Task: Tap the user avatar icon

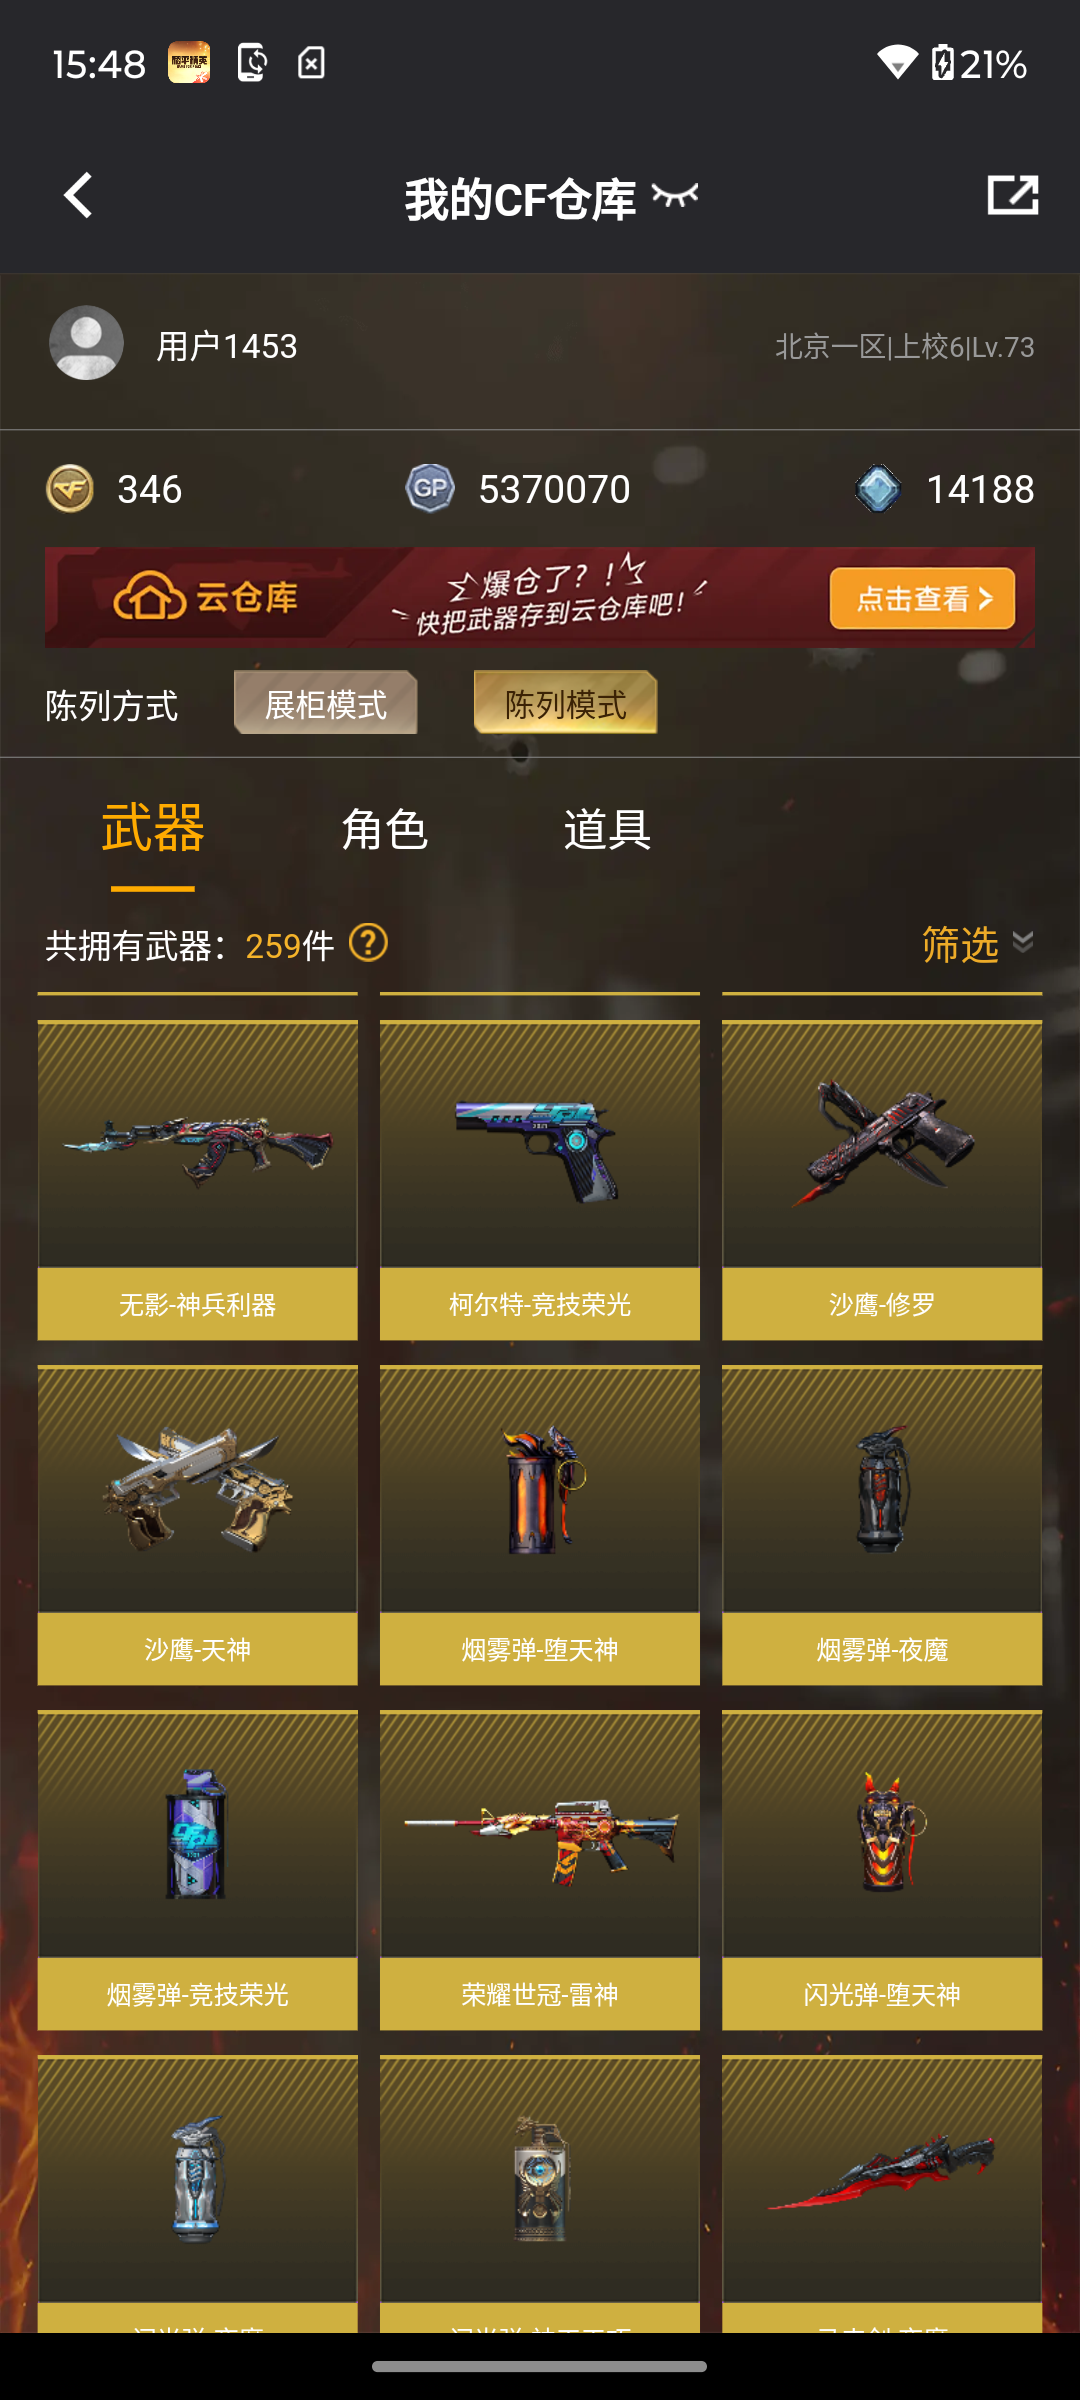Action: point(86,343)
